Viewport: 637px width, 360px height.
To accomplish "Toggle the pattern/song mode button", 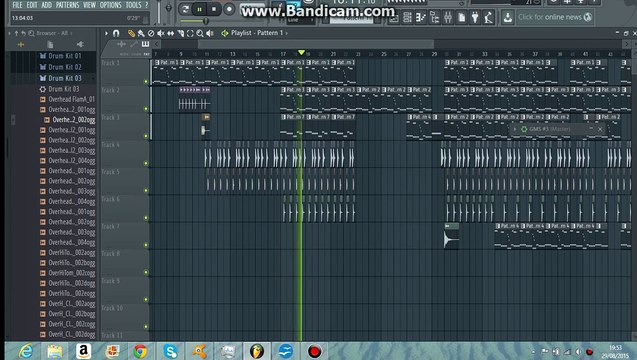I will 185,9.
